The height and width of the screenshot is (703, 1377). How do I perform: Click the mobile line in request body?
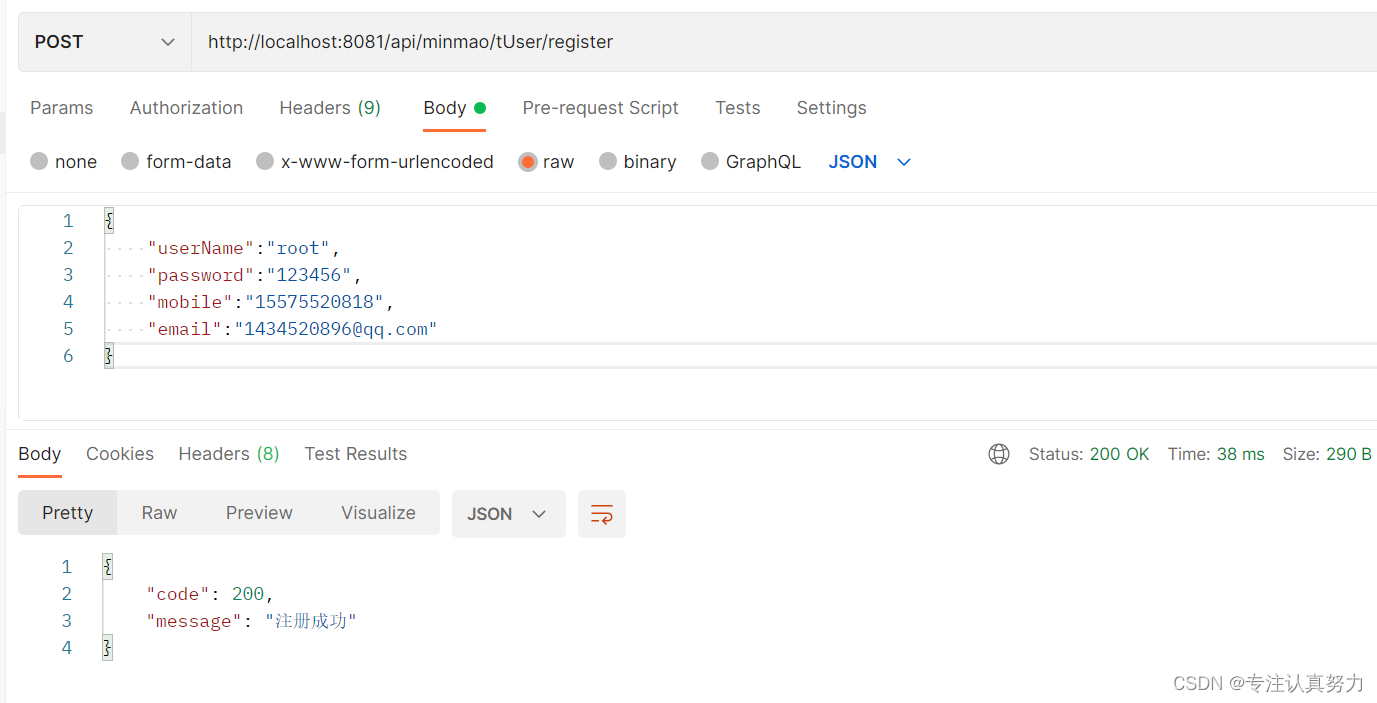271,302
